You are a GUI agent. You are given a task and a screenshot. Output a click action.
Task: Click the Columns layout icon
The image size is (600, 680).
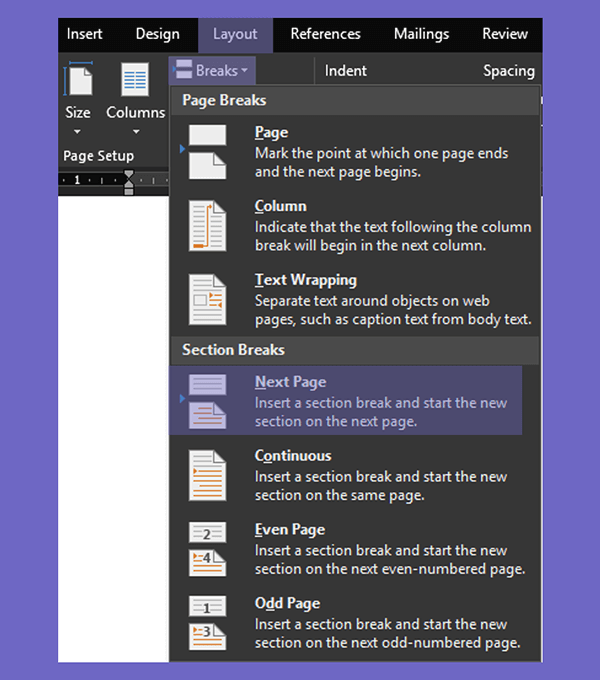135,79
